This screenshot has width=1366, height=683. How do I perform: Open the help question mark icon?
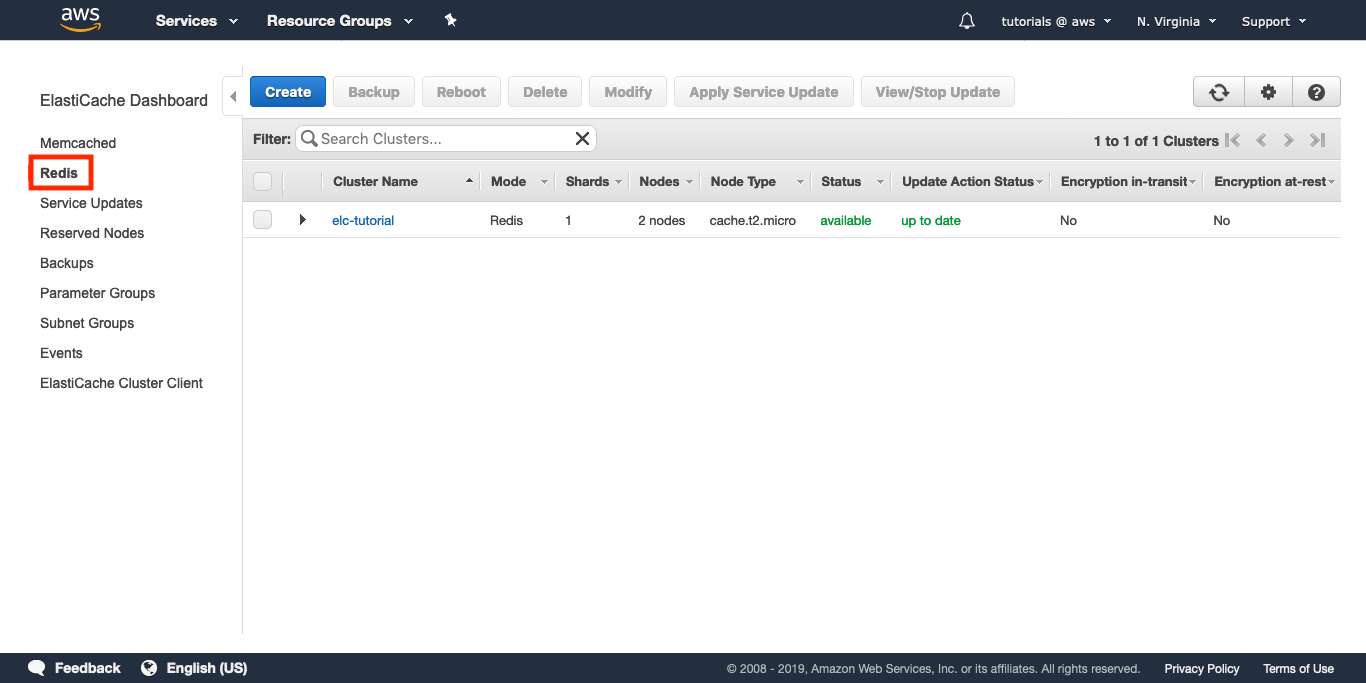coord(1316,92)
